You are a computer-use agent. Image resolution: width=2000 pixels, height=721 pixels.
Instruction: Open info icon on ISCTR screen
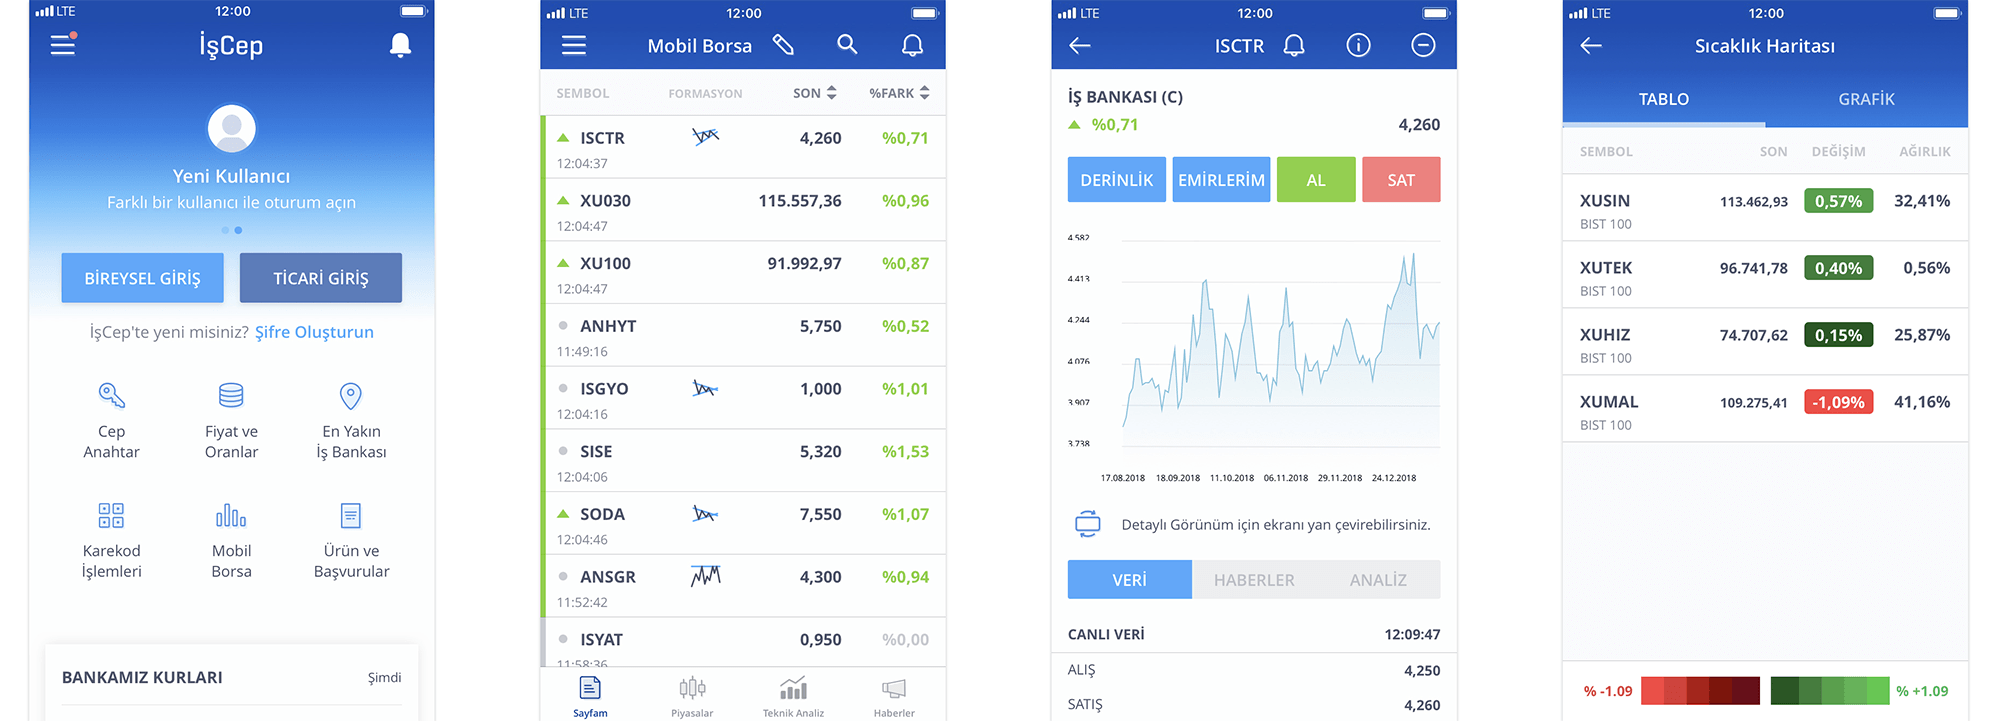point(1358,45)
